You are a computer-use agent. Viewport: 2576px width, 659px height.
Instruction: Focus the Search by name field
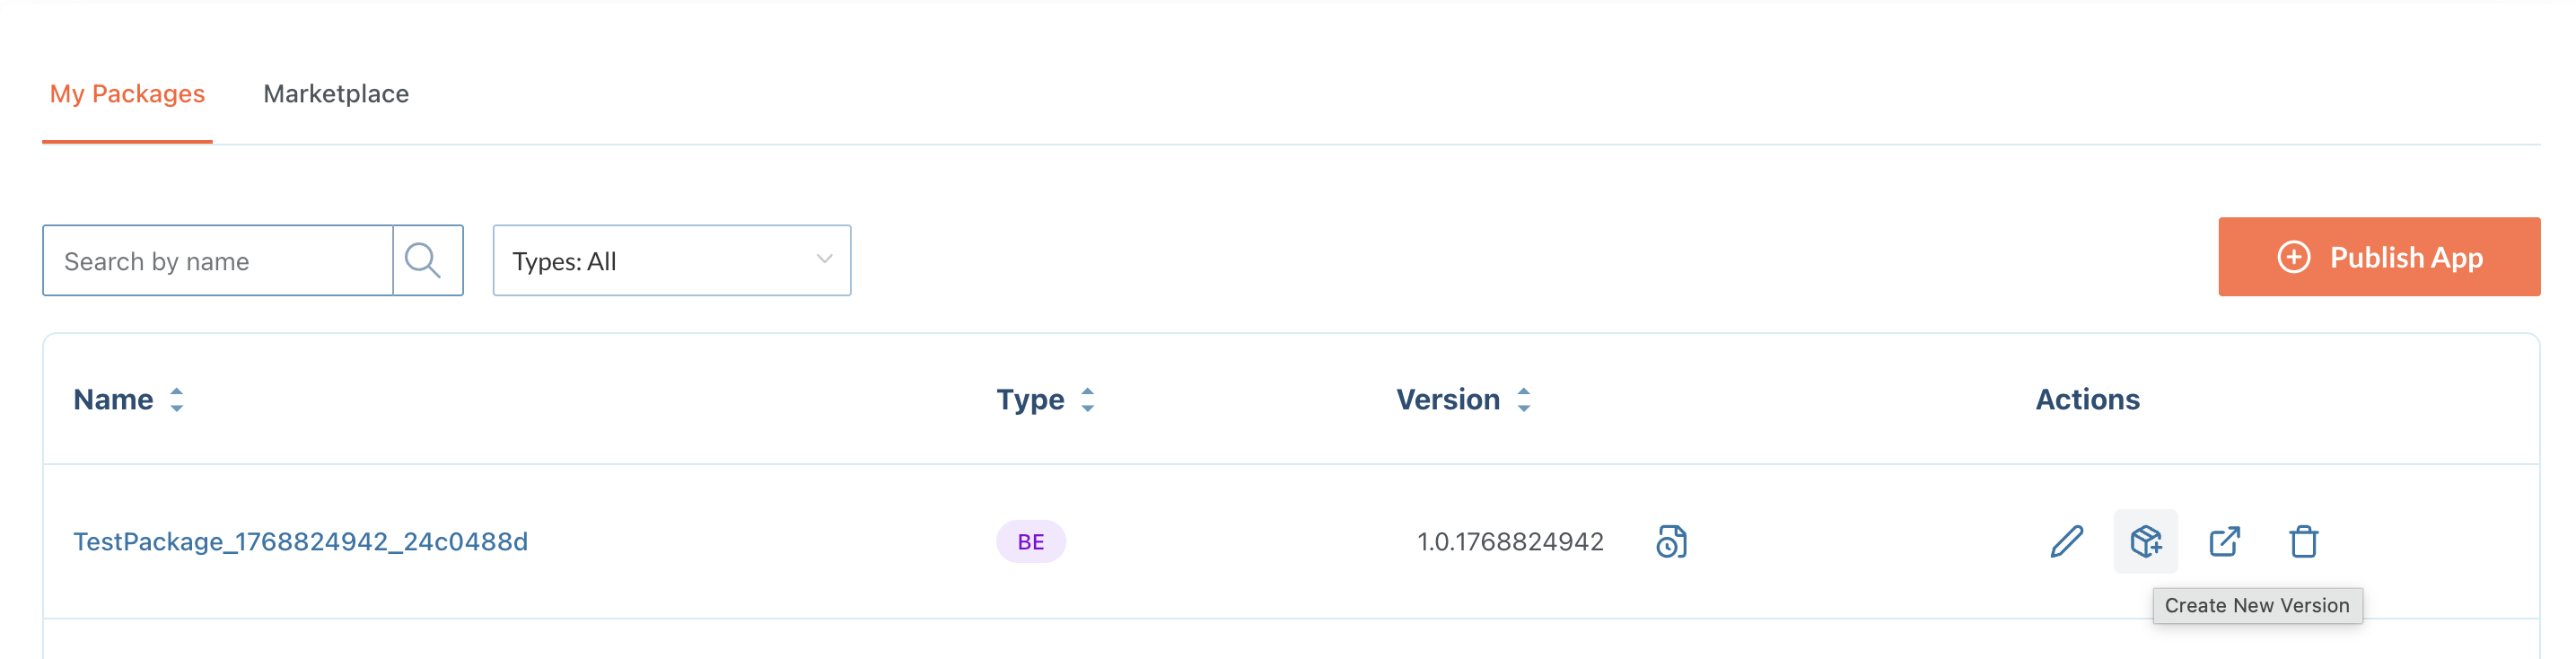(x=218, y=261)
